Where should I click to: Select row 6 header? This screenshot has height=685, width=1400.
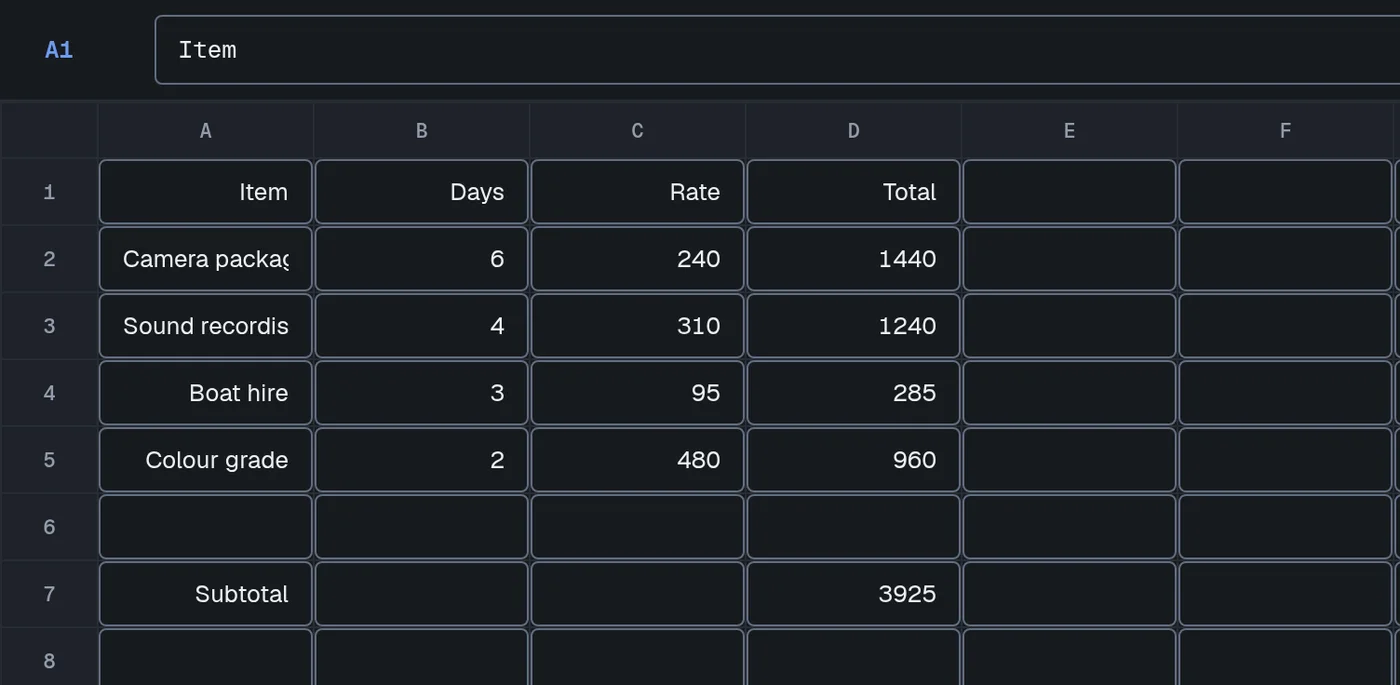tap(49, 527)
